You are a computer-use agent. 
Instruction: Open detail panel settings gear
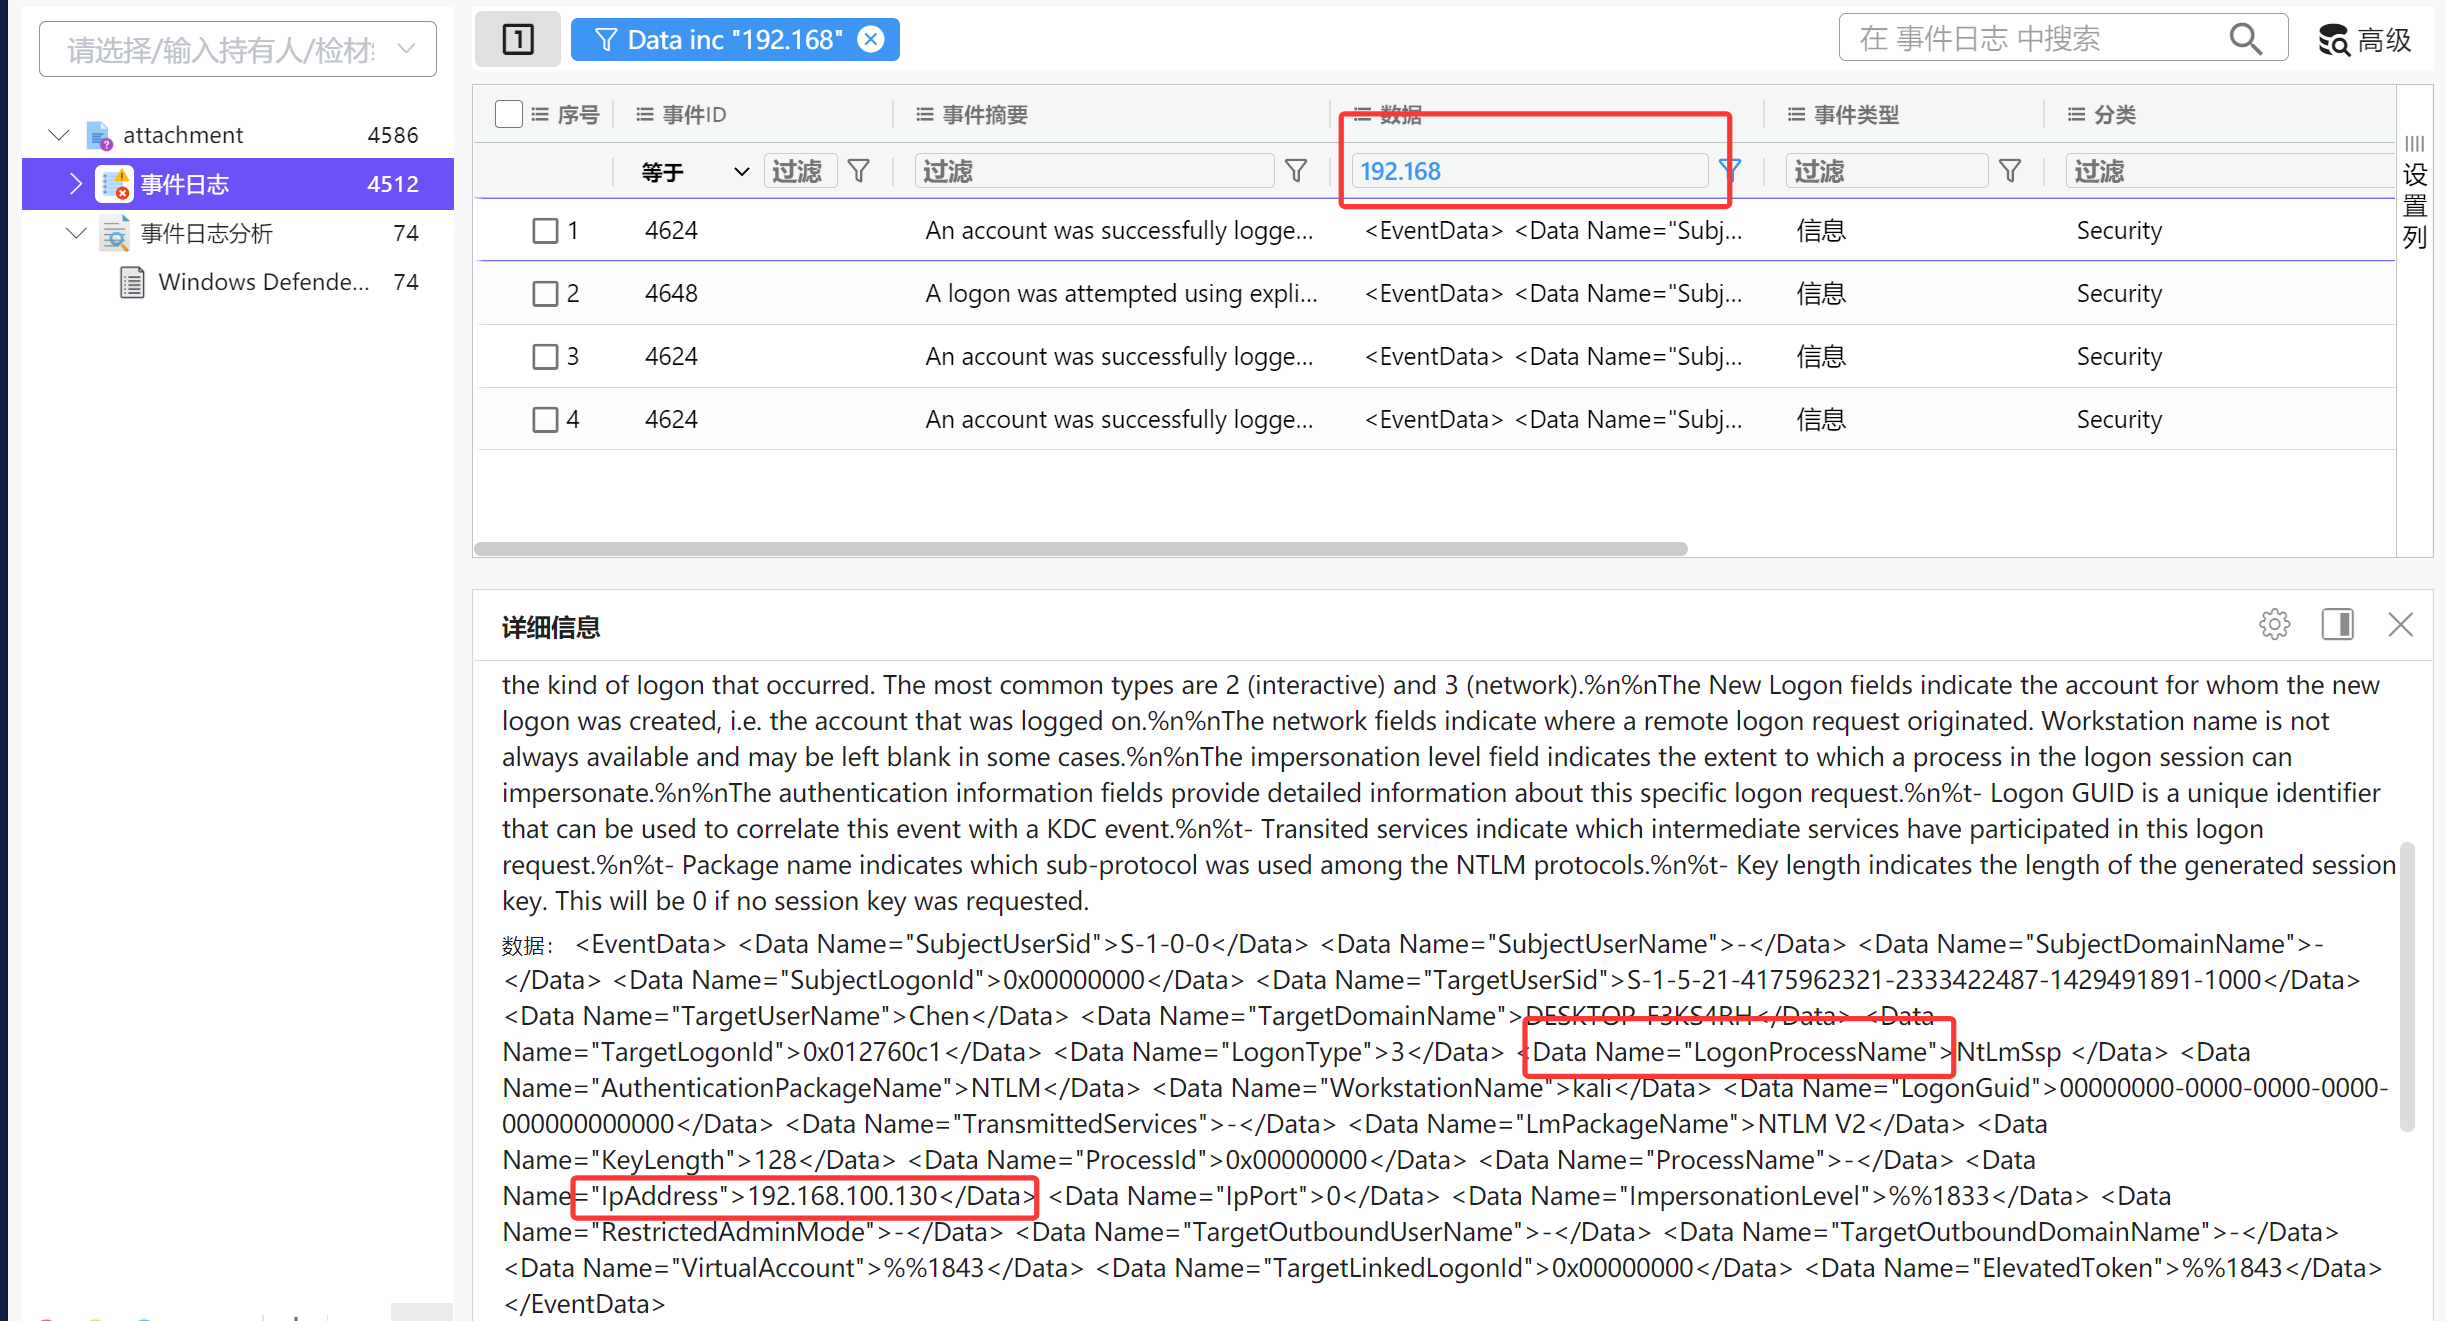pyautogui.click(x=2274, y=624)
